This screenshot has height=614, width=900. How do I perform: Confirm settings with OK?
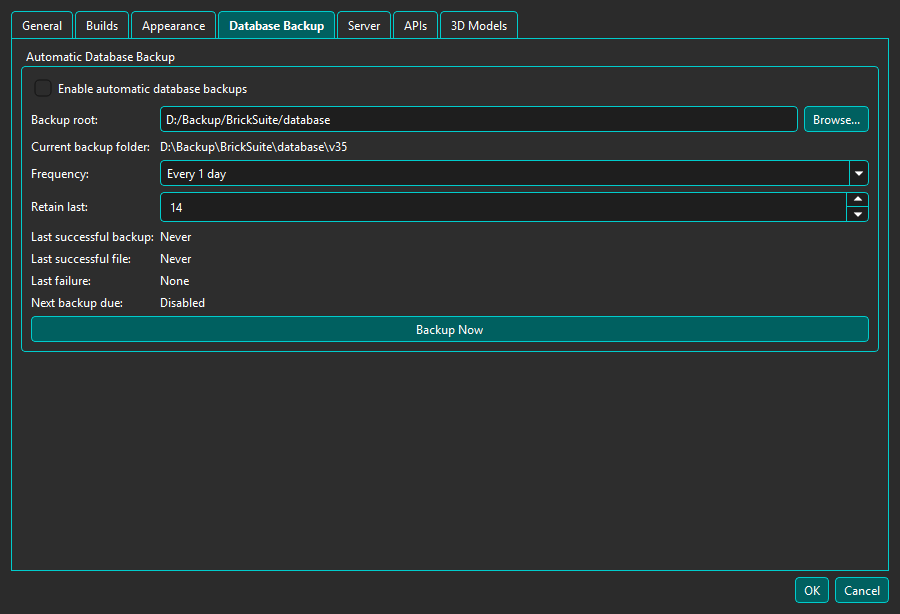pos(812,590)
